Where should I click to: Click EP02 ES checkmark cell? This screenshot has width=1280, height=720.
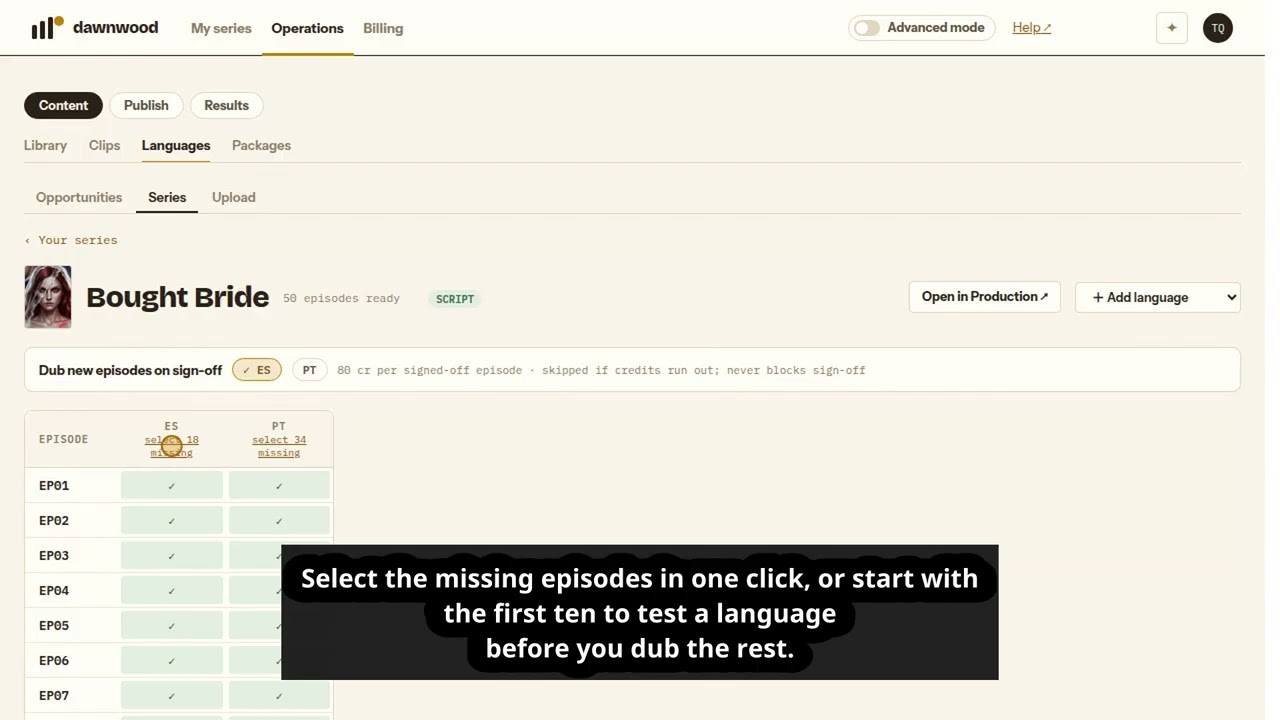[x=171, y=521]
